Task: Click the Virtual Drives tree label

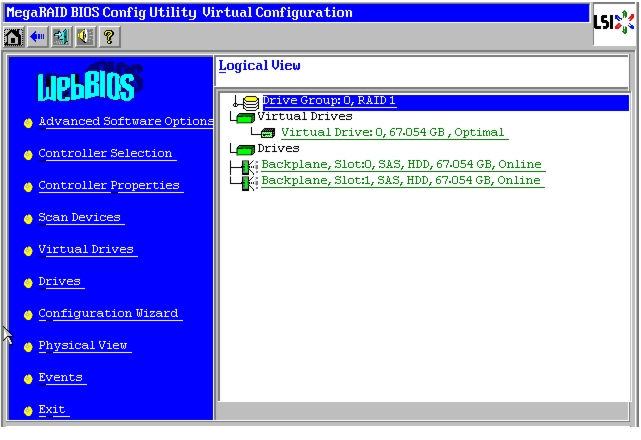Action: click(x=305, y=117)
